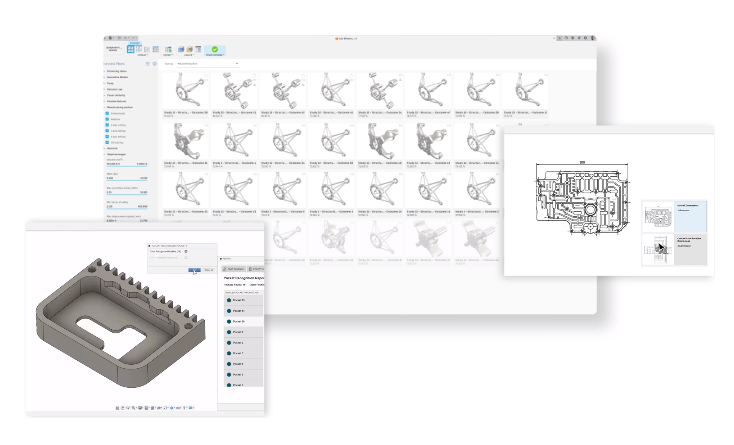
Task: Select the thumbnail view display icon
Action: (x=131, y=49)
